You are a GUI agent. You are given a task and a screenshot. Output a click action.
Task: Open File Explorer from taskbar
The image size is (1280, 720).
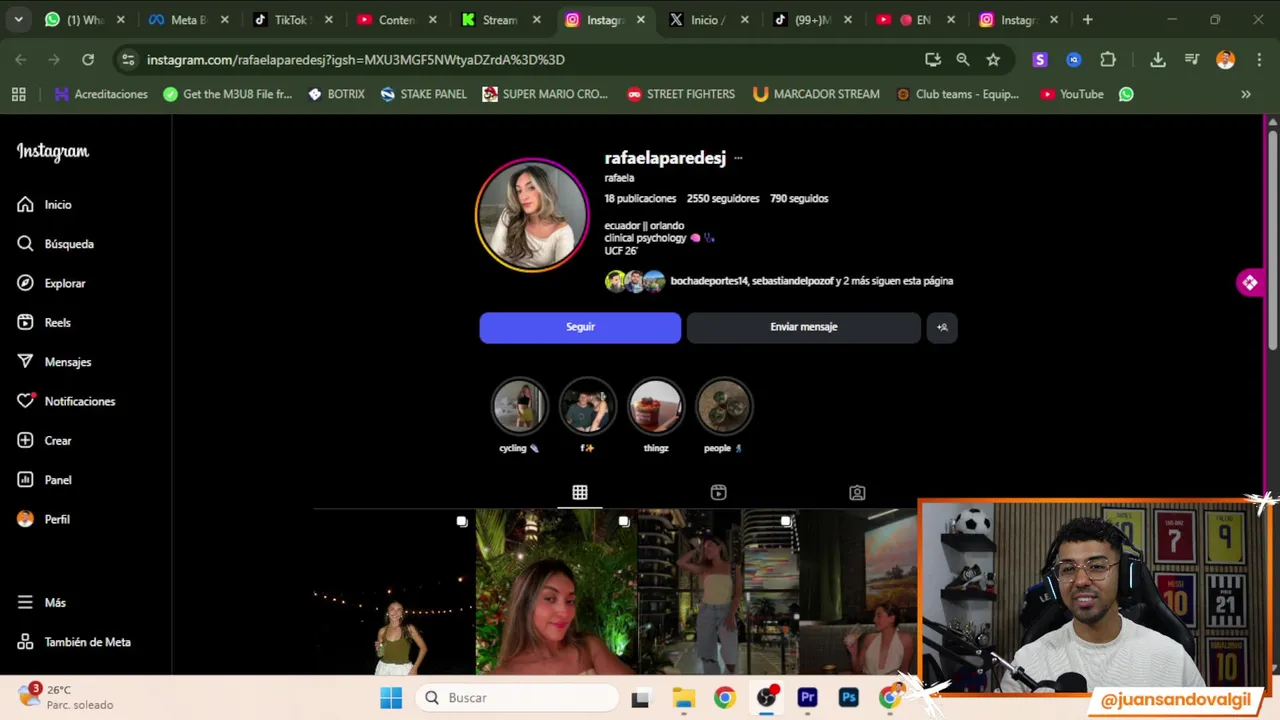point(683,698)
